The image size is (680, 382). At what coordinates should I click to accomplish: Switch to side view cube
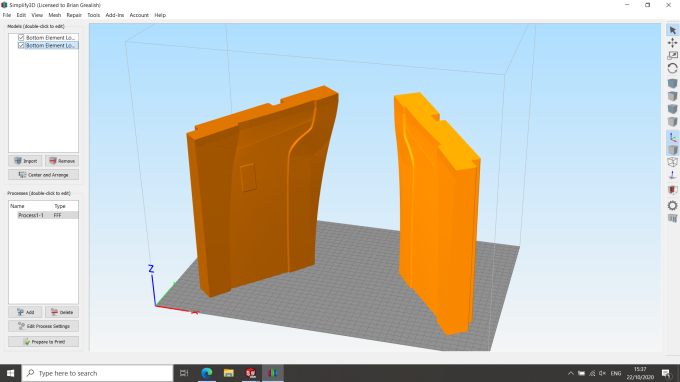coord(672,121)
